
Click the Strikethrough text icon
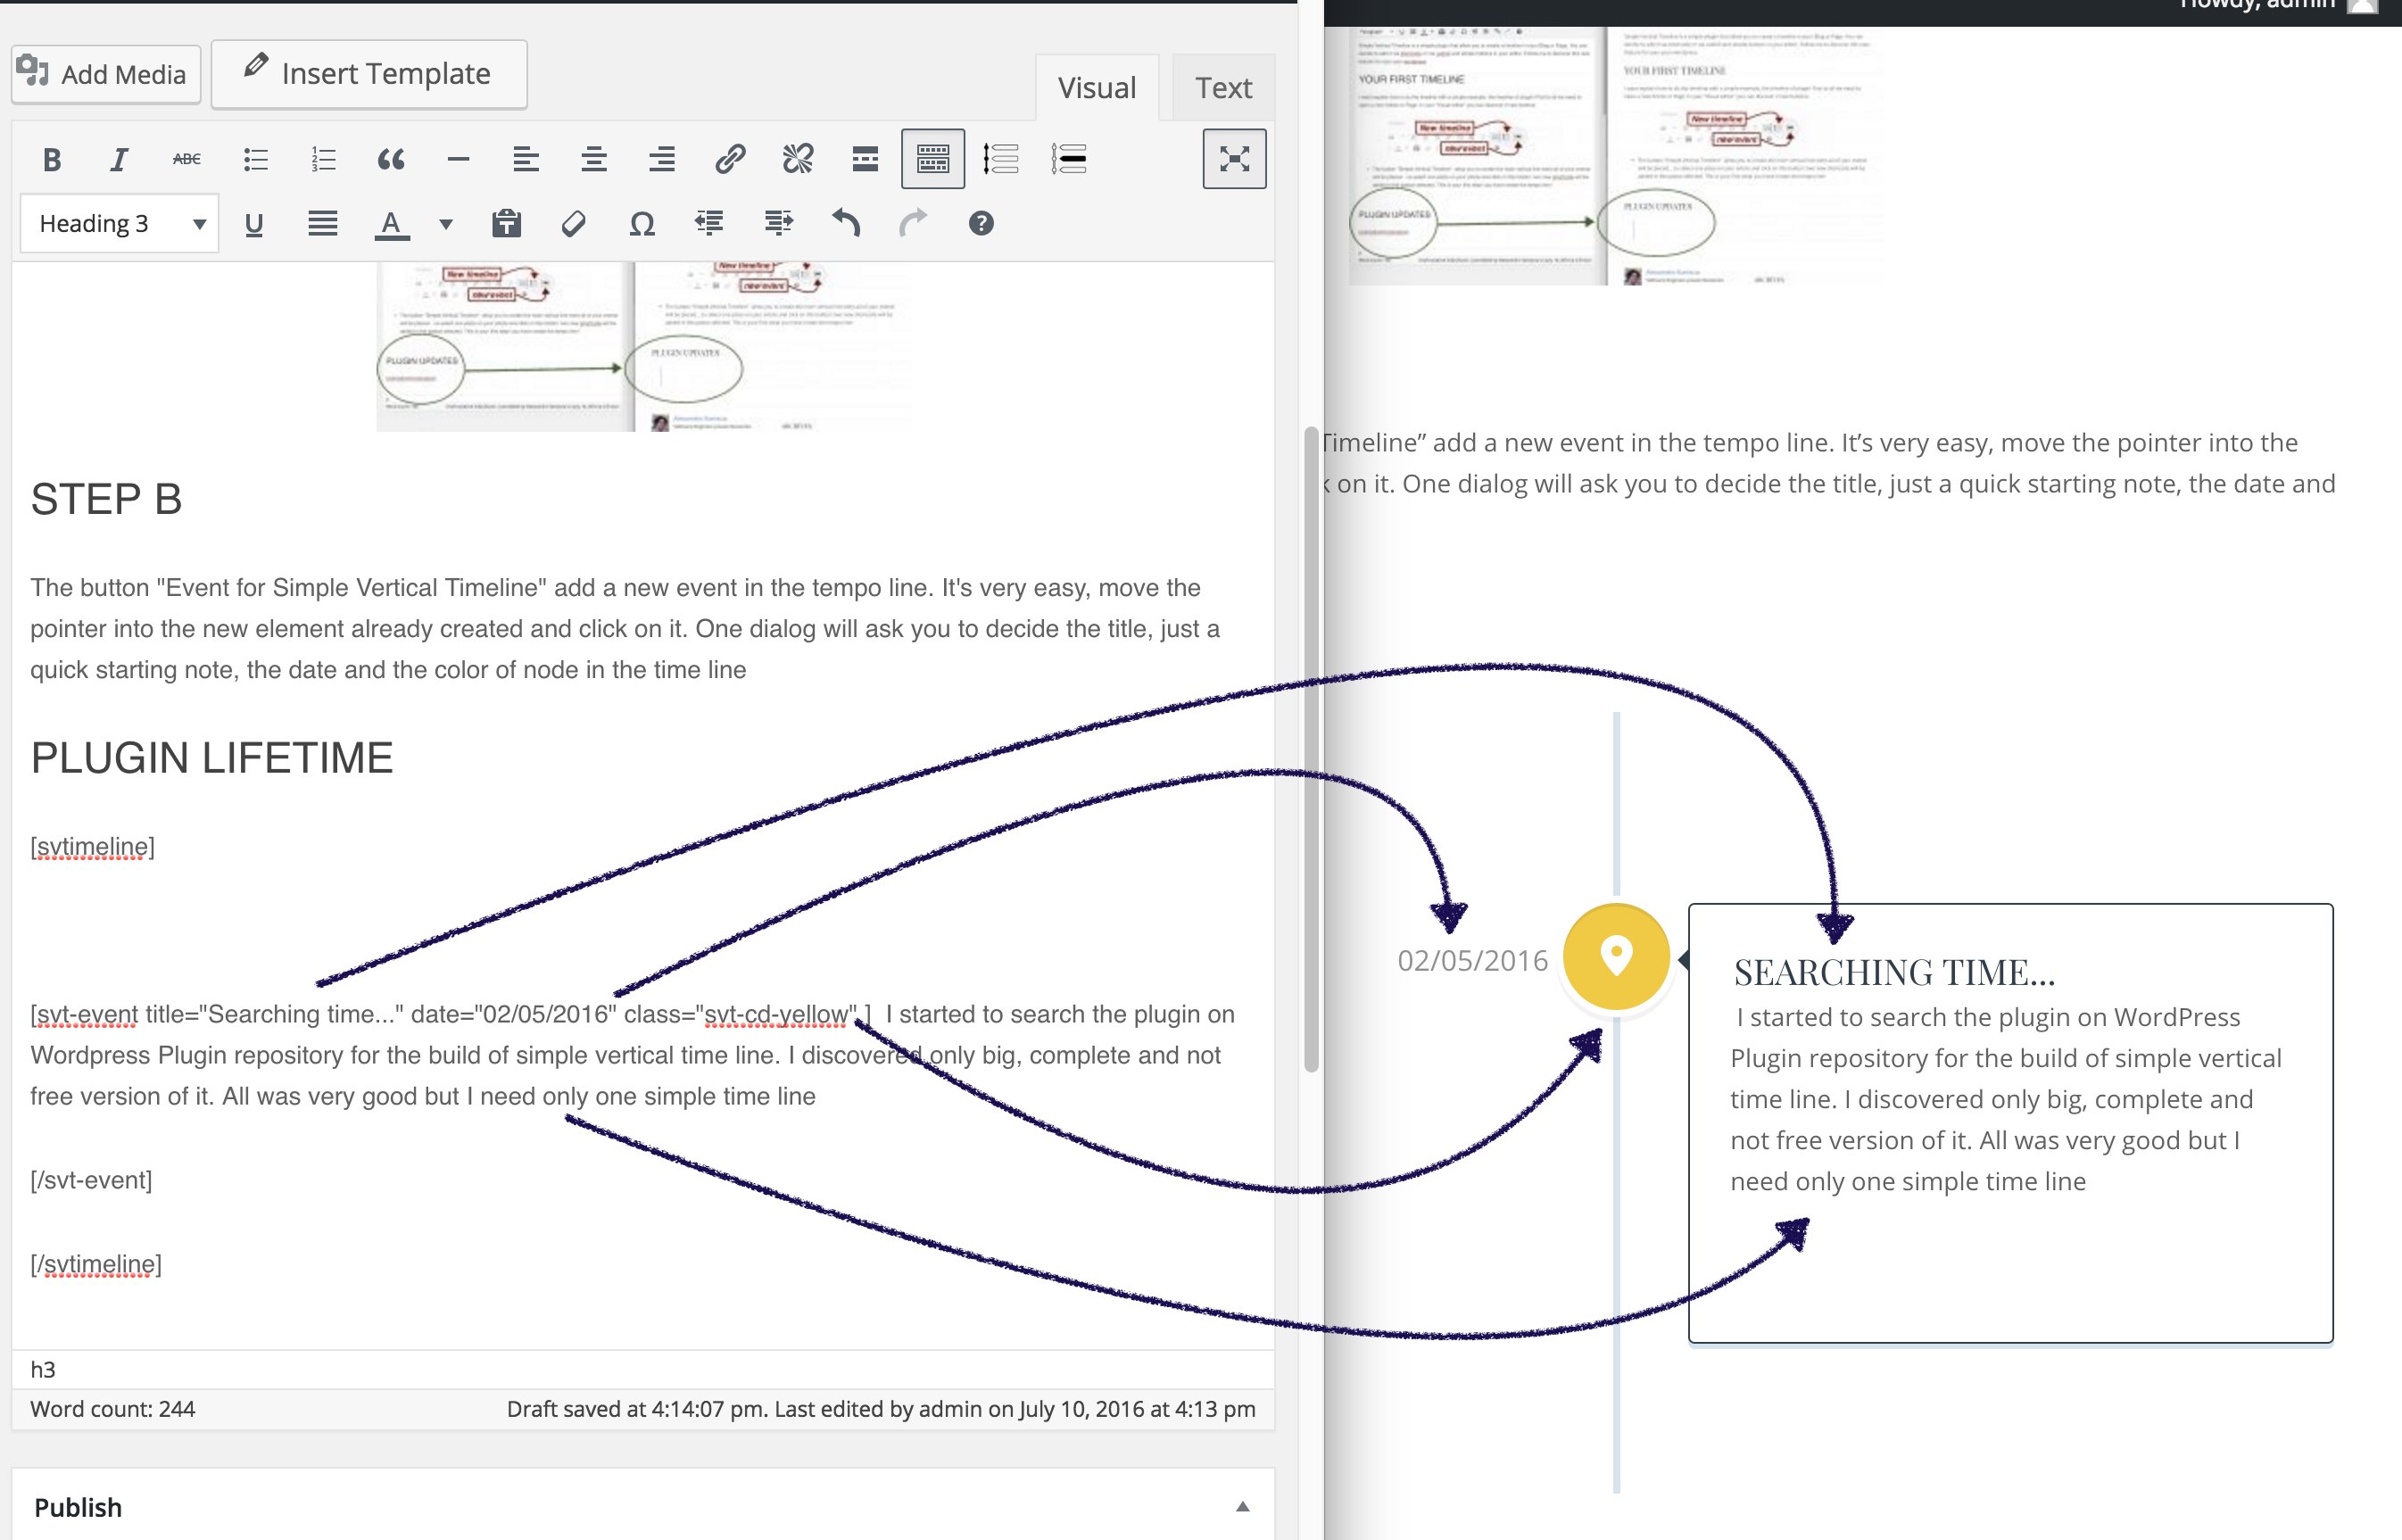pos(187,158)
